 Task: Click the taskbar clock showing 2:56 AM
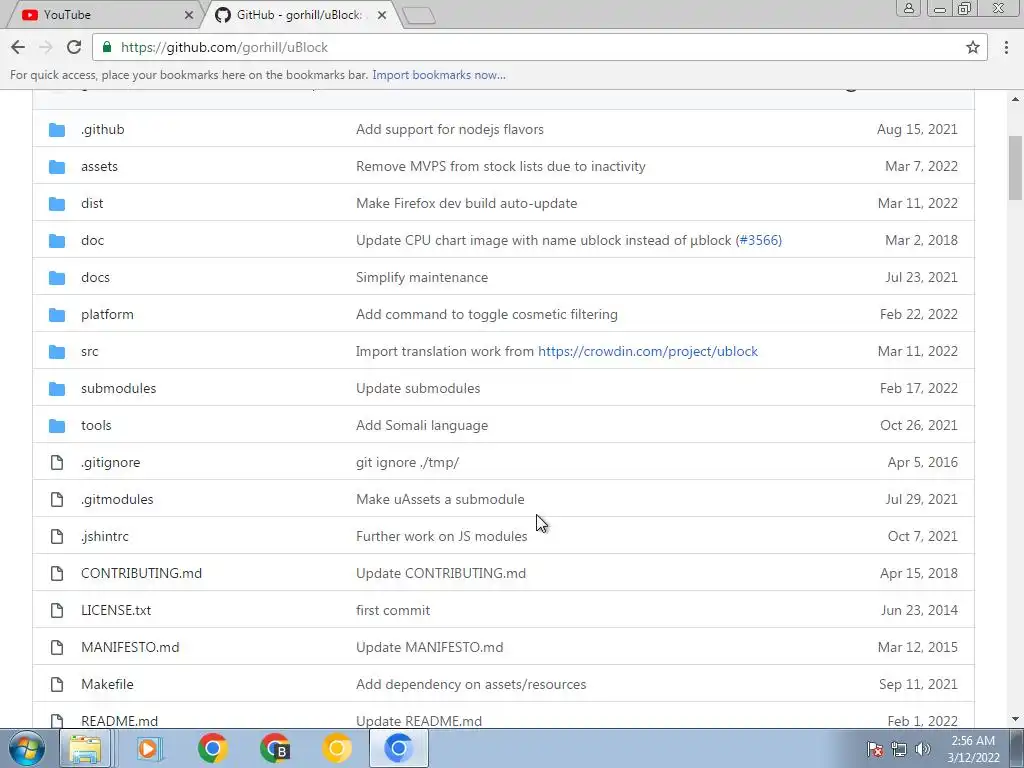973,741
